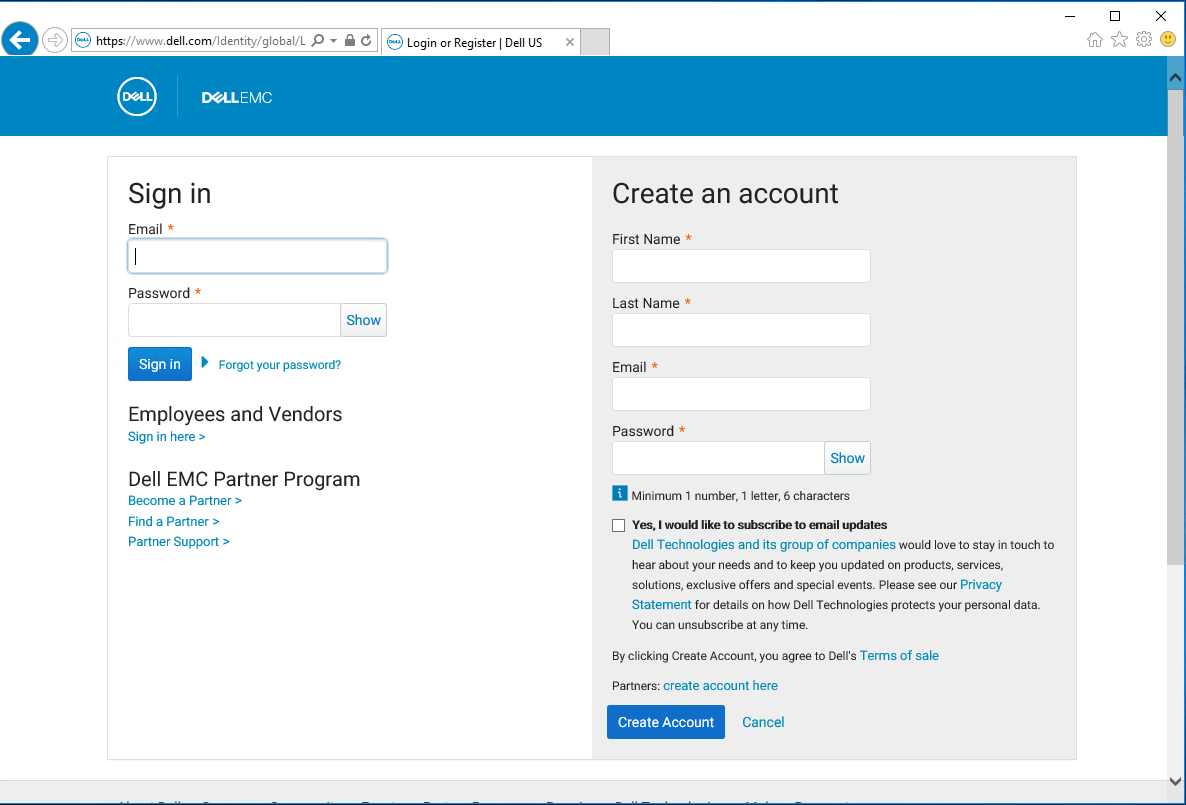Click the browser settings gear icon
Viewport: 1186px width, 805px height.
pyautogui.click(x=1143, y=41)
